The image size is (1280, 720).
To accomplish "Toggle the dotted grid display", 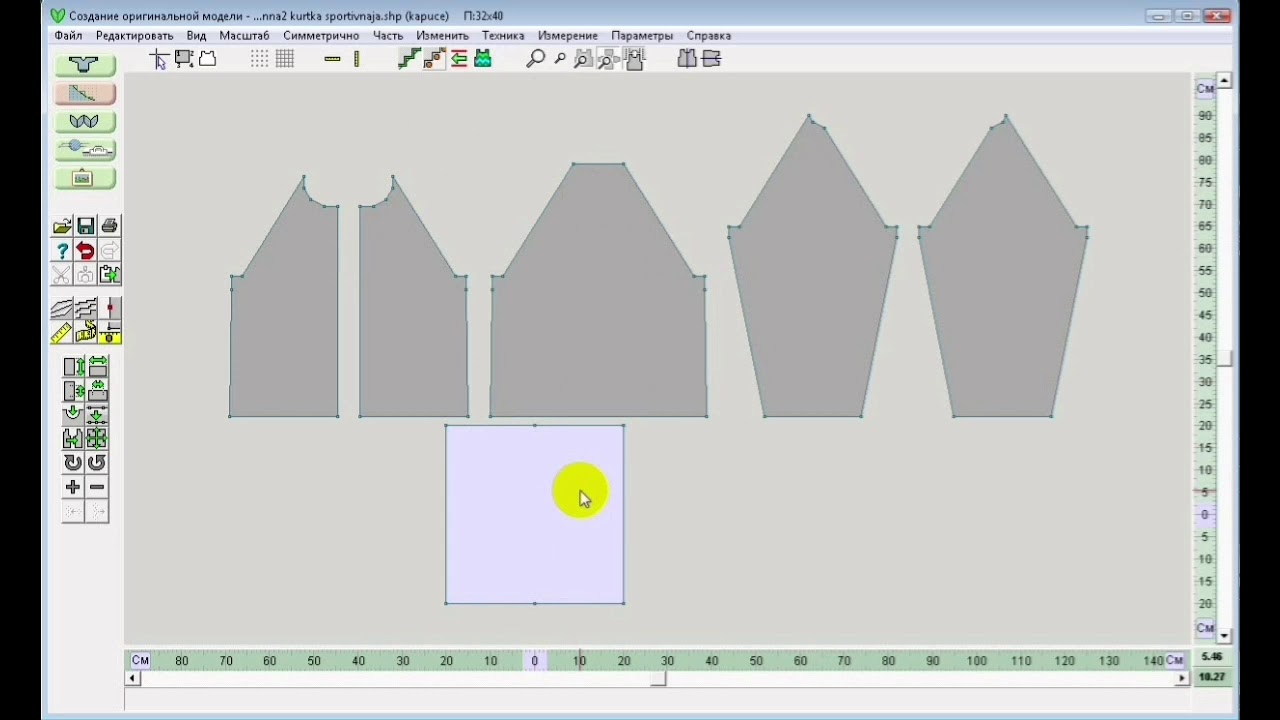I will (x=260, y=59).
